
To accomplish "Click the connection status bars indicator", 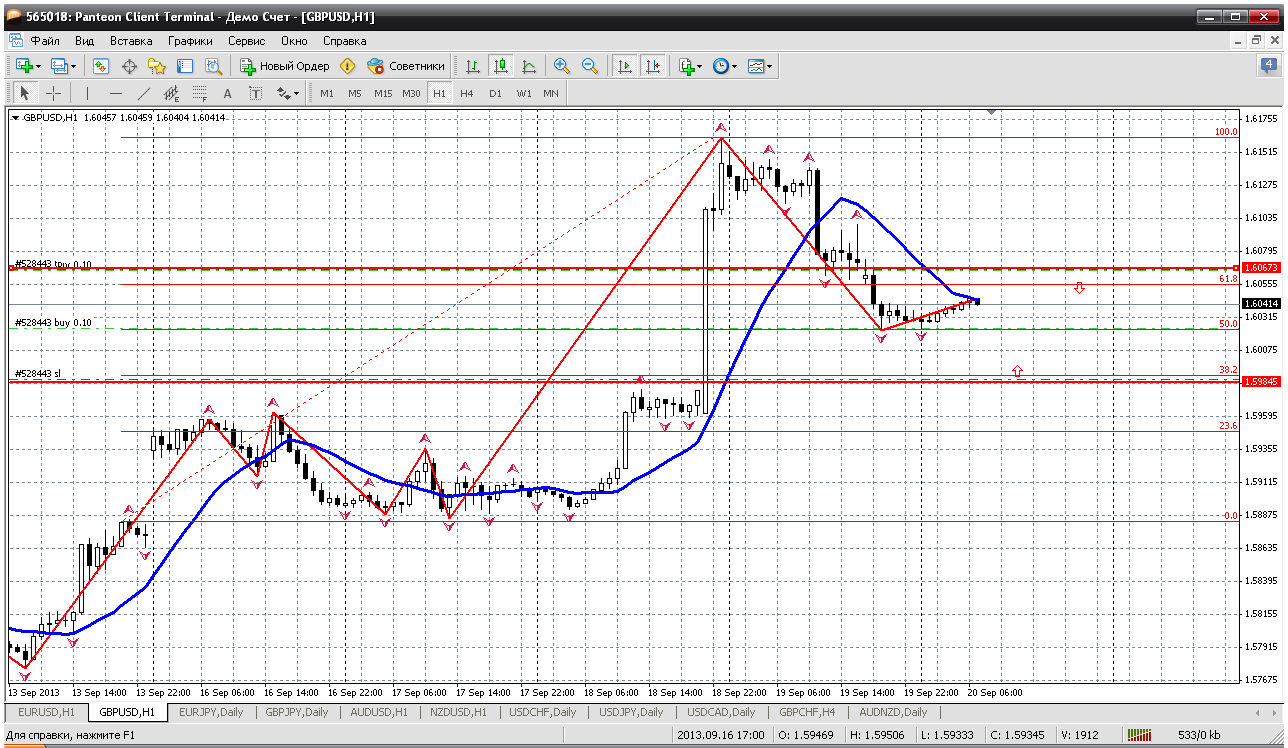I will [x=1142, y=735].
